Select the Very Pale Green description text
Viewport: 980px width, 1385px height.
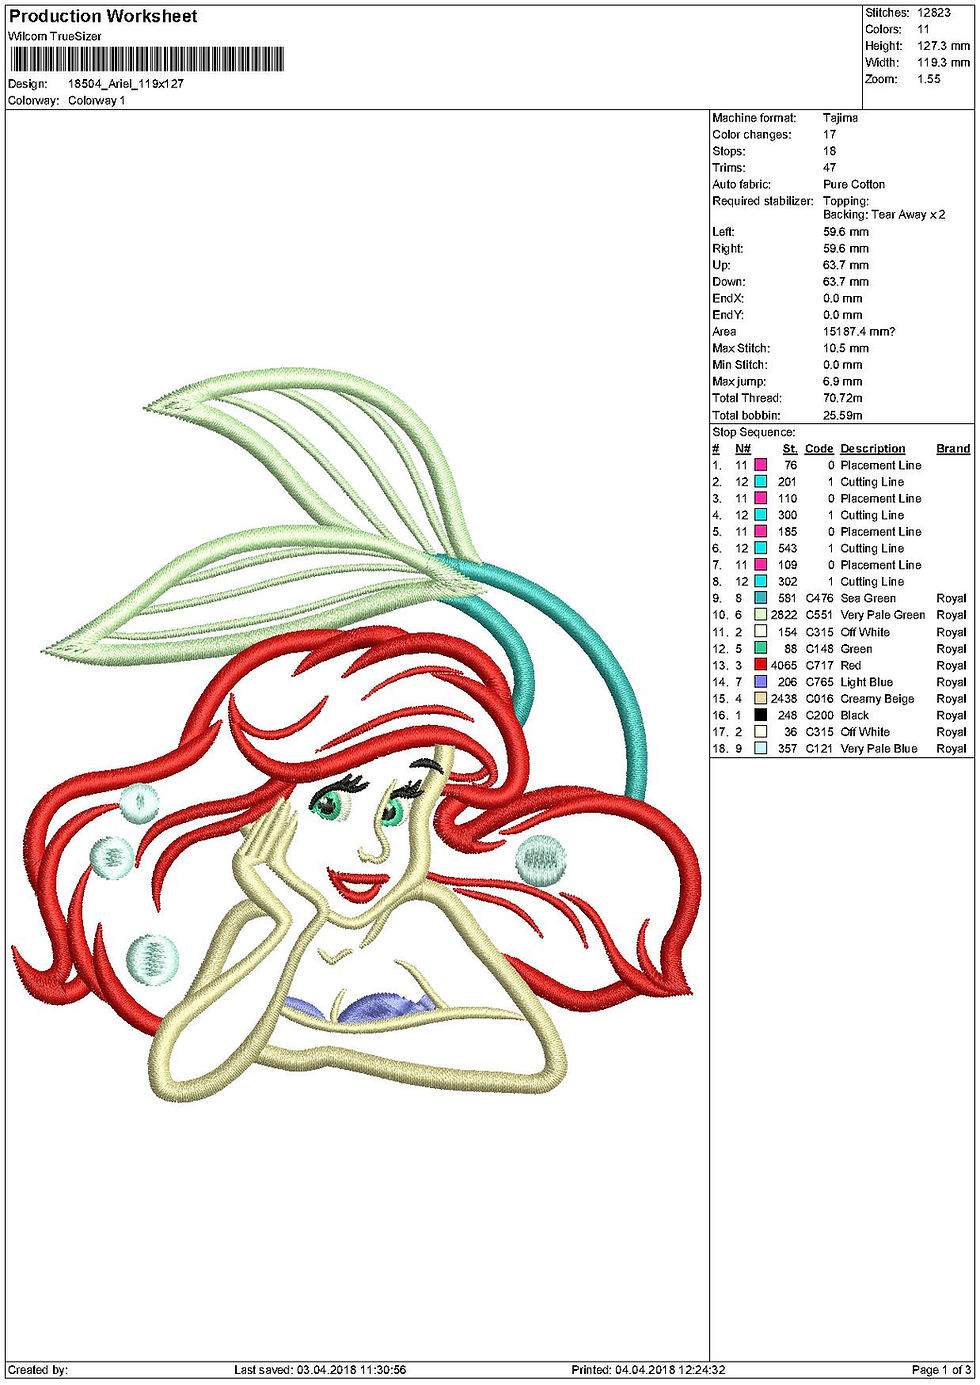[883, 615]
